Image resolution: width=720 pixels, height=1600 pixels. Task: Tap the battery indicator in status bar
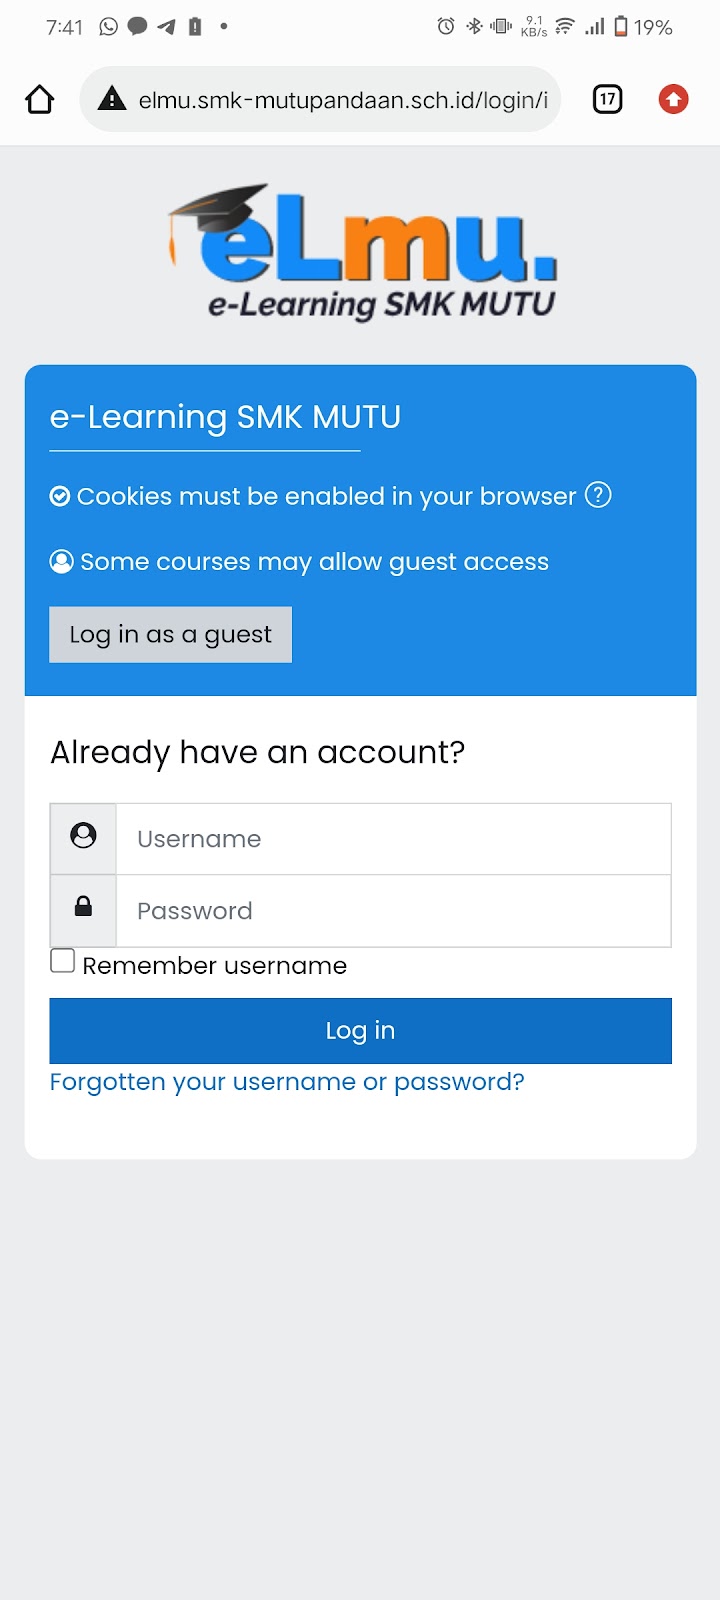pos(621,27)
